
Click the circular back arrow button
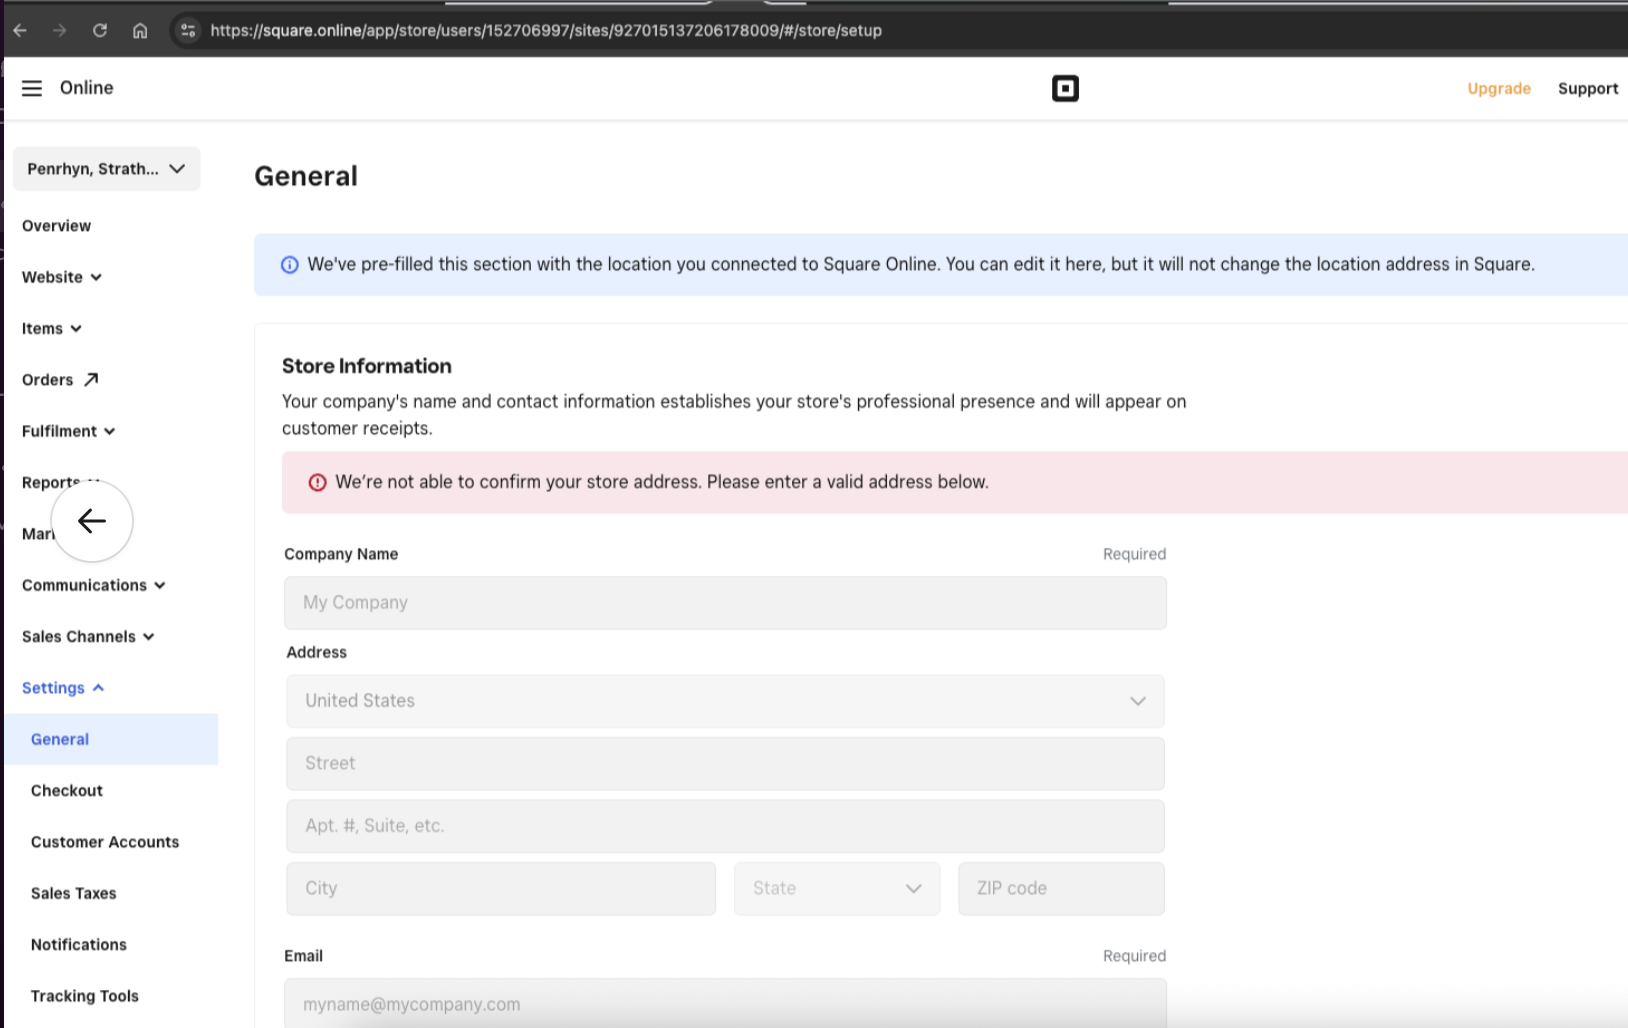[92, 521]
